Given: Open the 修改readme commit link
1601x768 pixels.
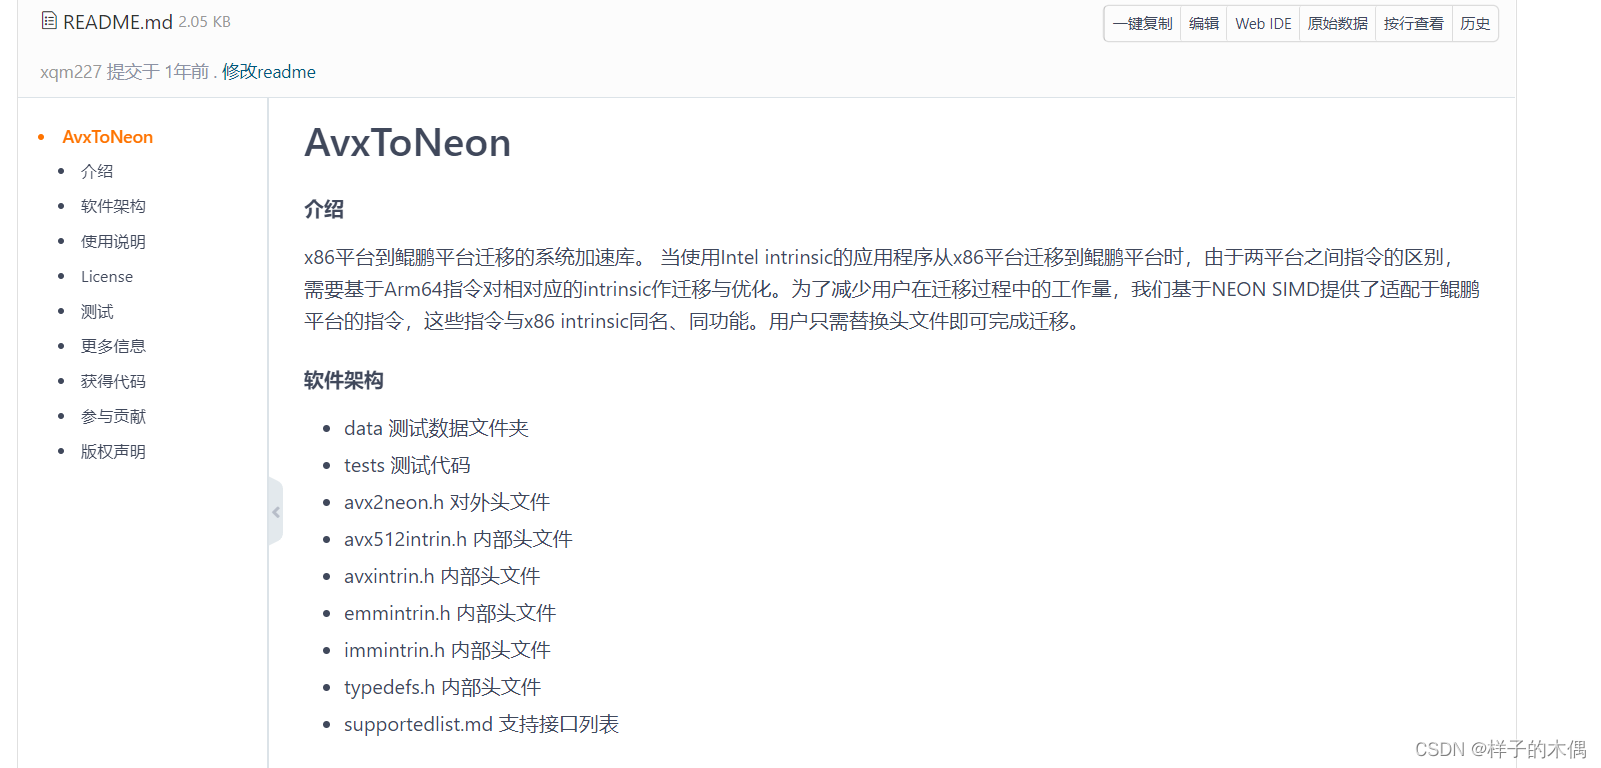Looking at the screenshot, I should click(x=269, y=72).
